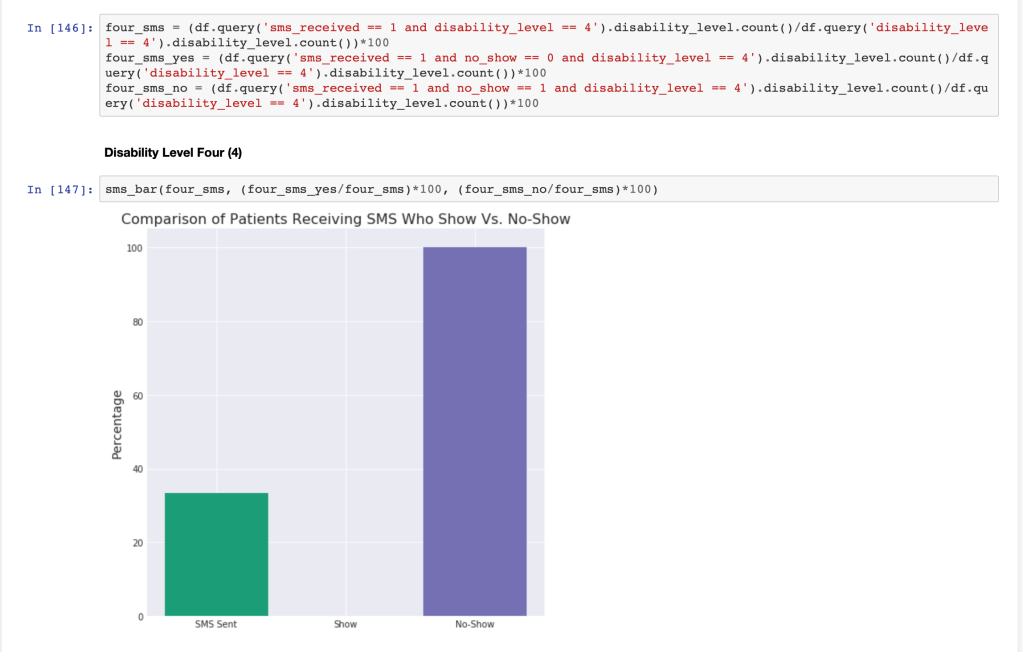Click the 100 tick on y-axis
The height and width of the screenshot is (652, 1023).
point(134,248)
